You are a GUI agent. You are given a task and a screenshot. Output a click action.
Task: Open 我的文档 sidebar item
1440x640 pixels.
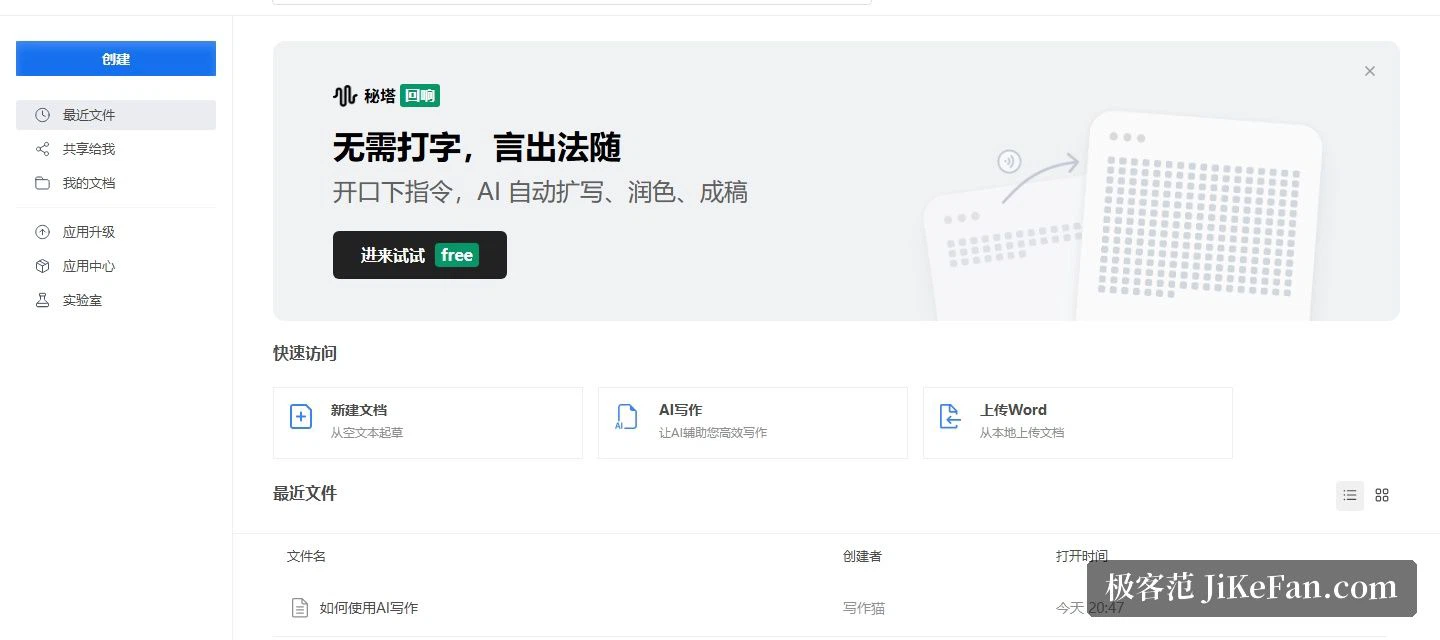tap(116, 183)
